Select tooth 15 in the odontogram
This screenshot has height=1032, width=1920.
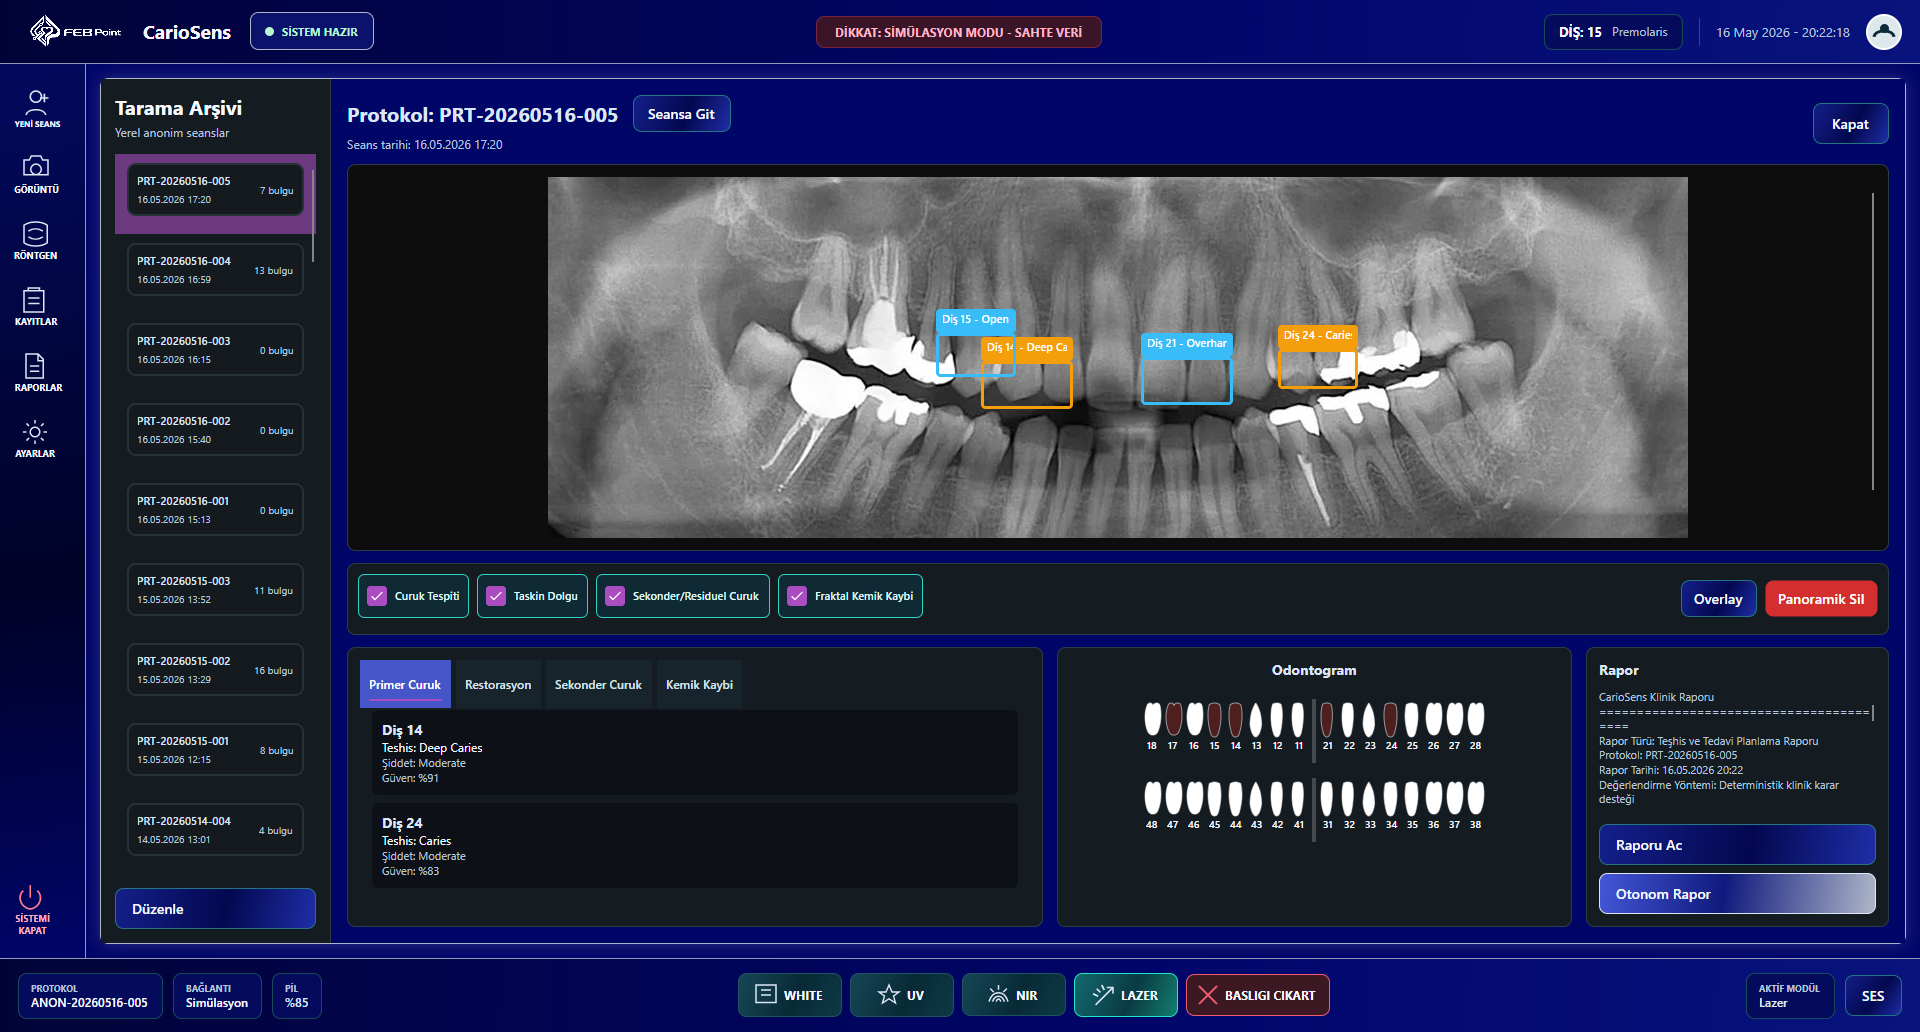coord(1215,724)
